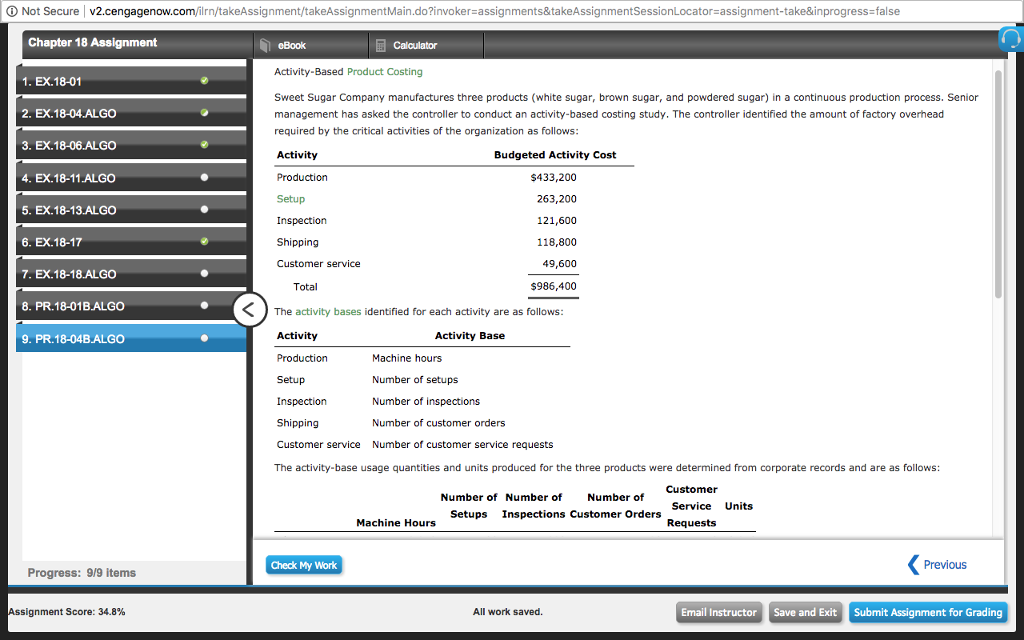1024x640 pixels.
Task: Click white status dot of EX.18-13.ALGO
Action: 204,209
